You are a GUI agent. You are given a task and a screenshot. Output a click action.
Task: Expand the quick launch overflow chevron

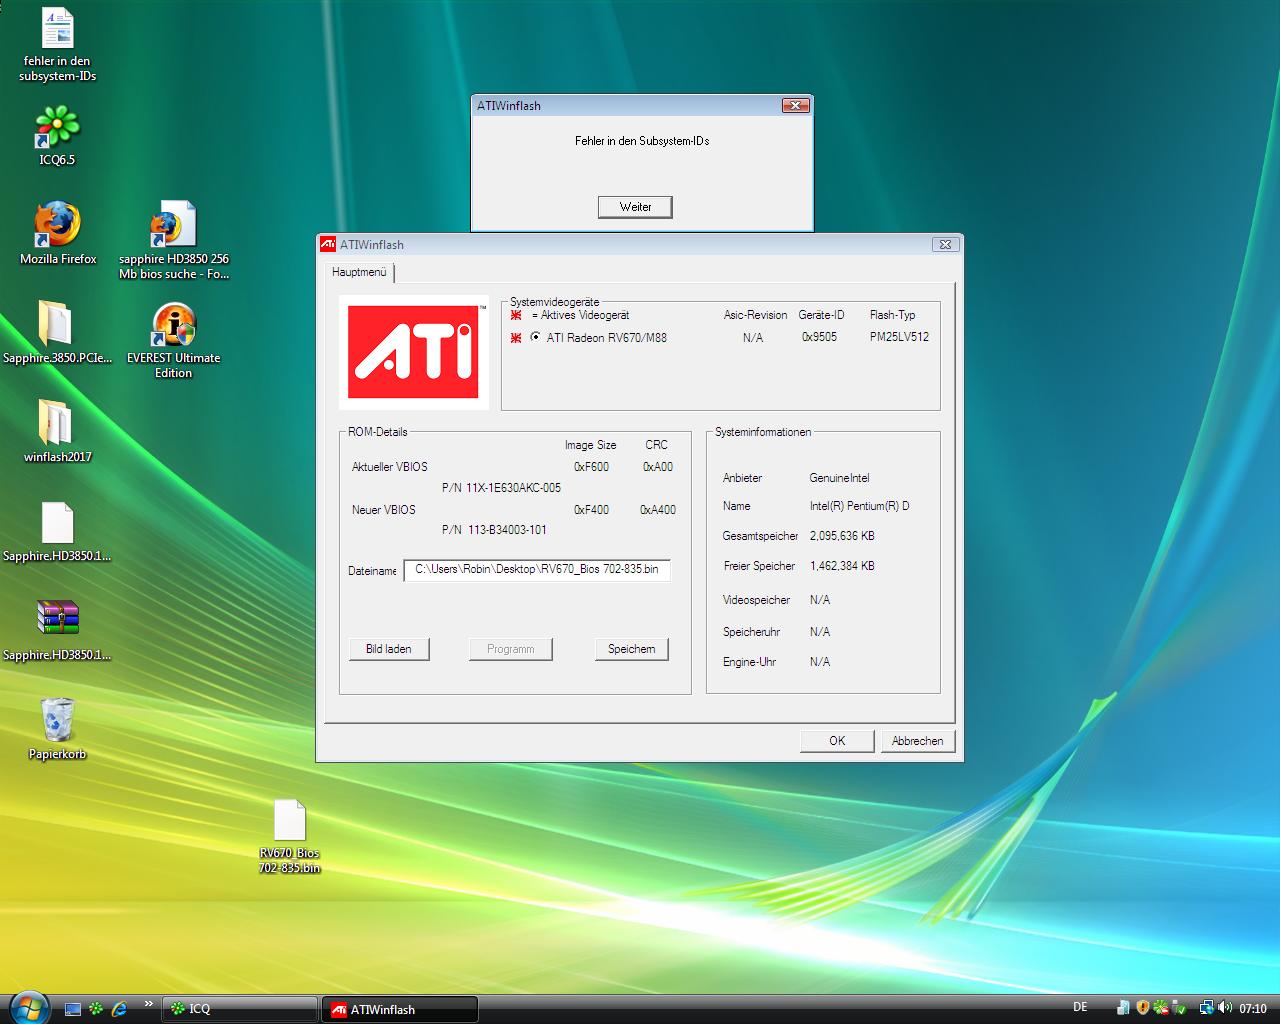pyautogui.click(x=149, y=1004)
